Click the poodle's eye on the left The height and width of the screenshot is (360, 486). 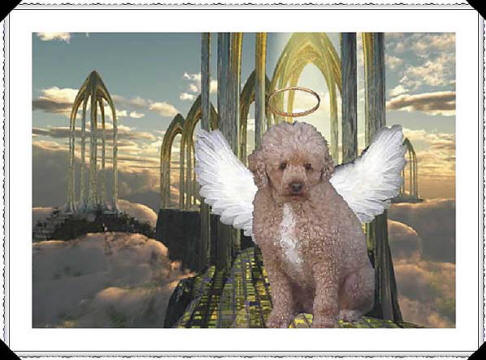tap(283, 166)
